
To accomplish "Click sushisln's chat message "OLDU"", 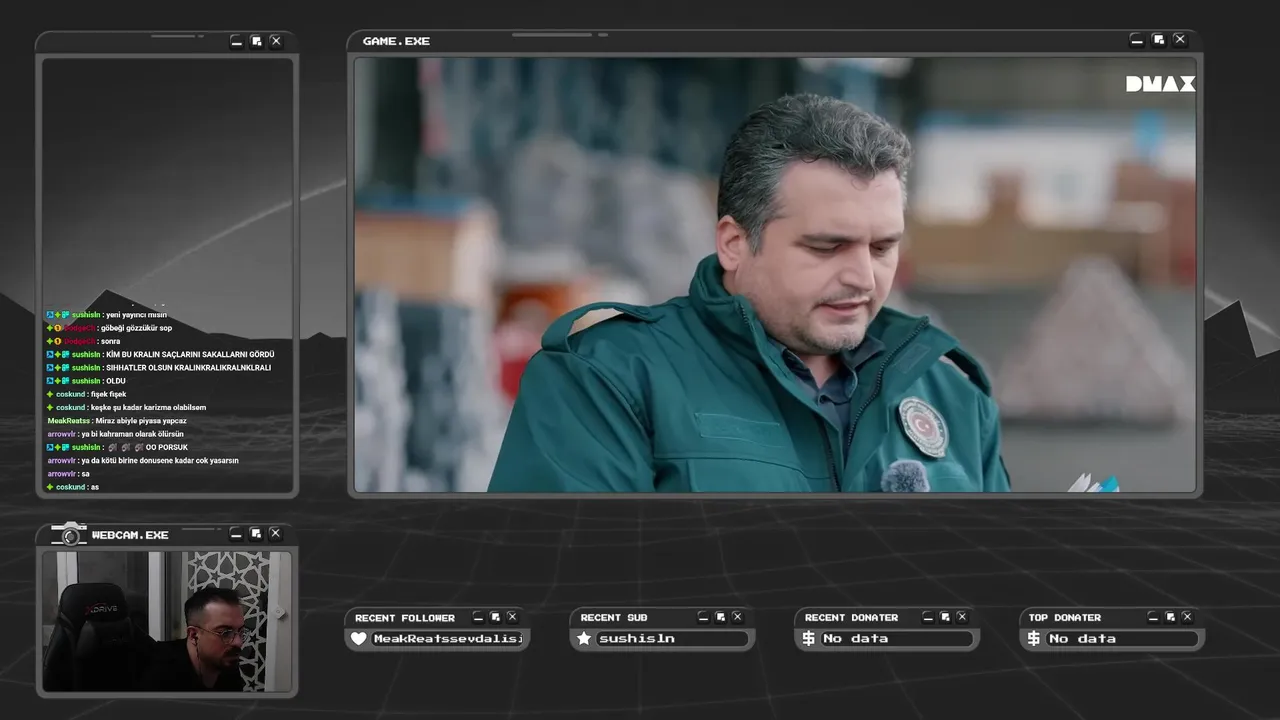I will click(115, 381).
